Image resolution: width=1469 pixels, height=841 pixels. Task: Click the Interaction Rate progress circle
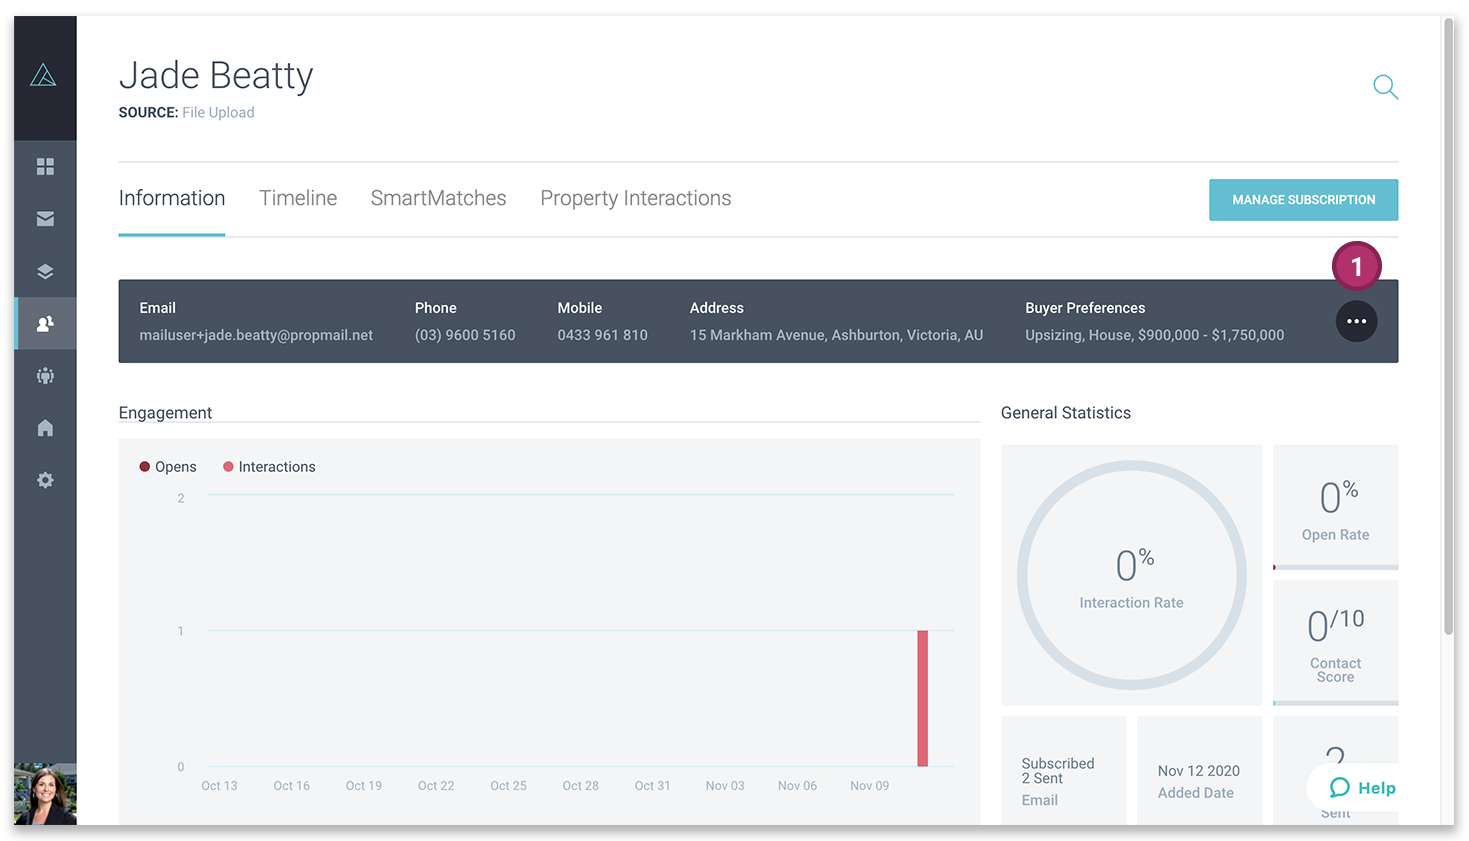pyautogui.click(x=1131, y=575)
